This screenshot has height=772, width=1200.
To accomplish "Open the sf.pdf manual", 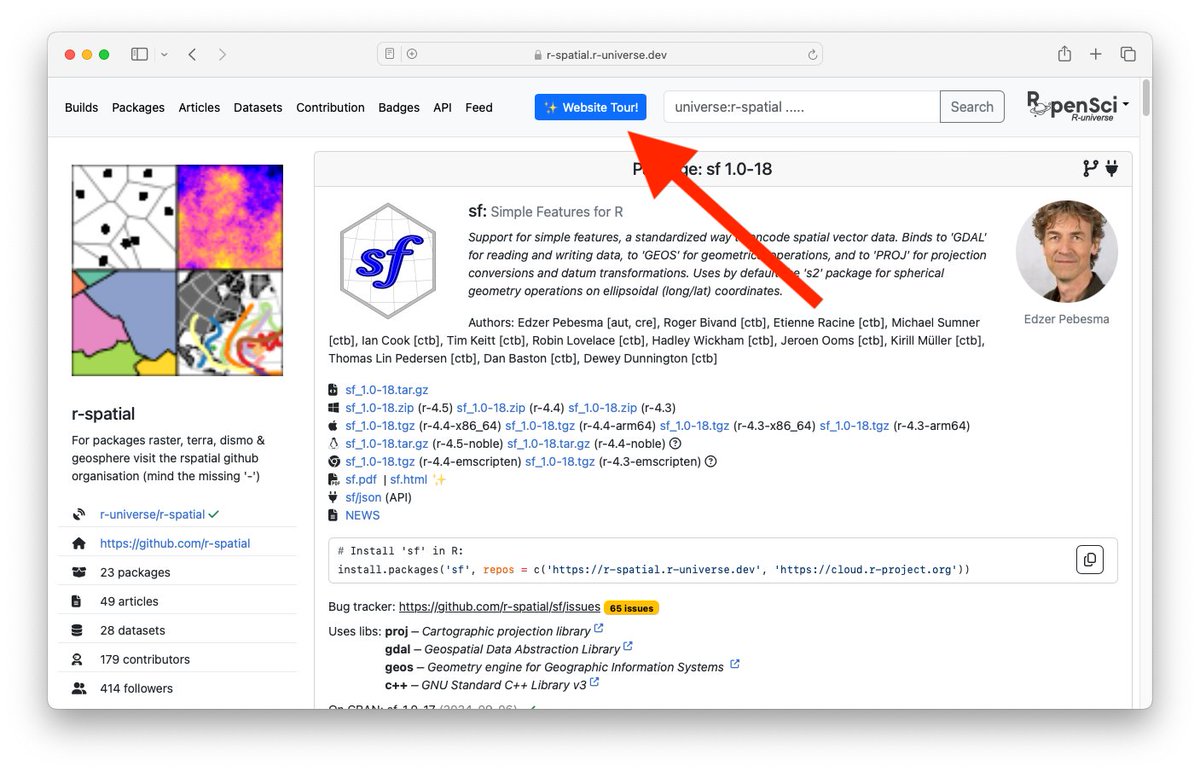I will 361,480.
